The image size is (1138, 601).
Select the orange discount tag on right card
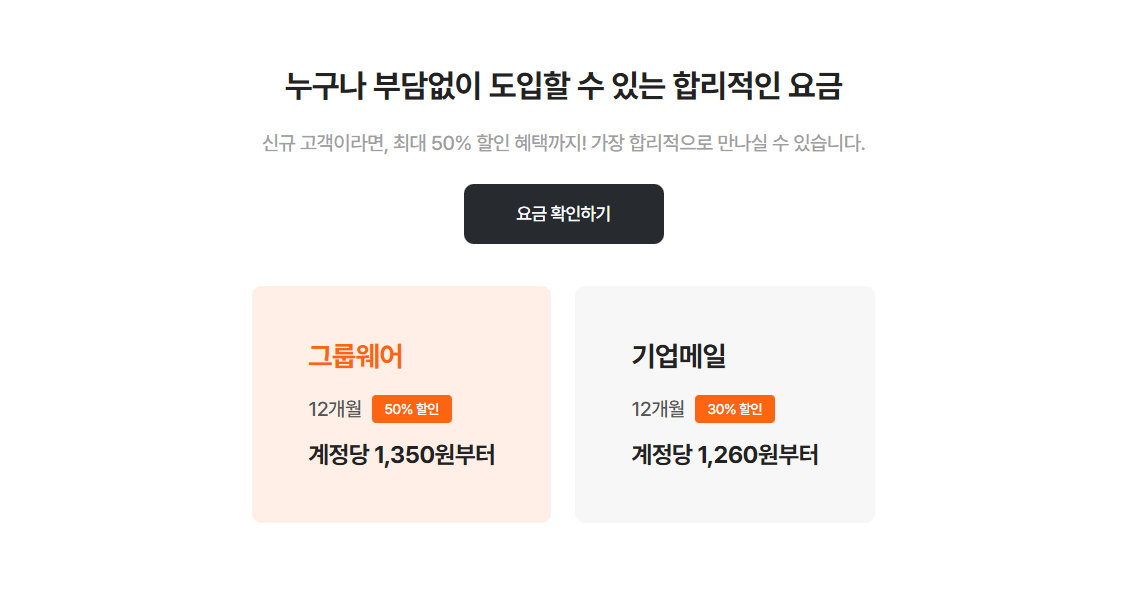[x=736, y=408]
